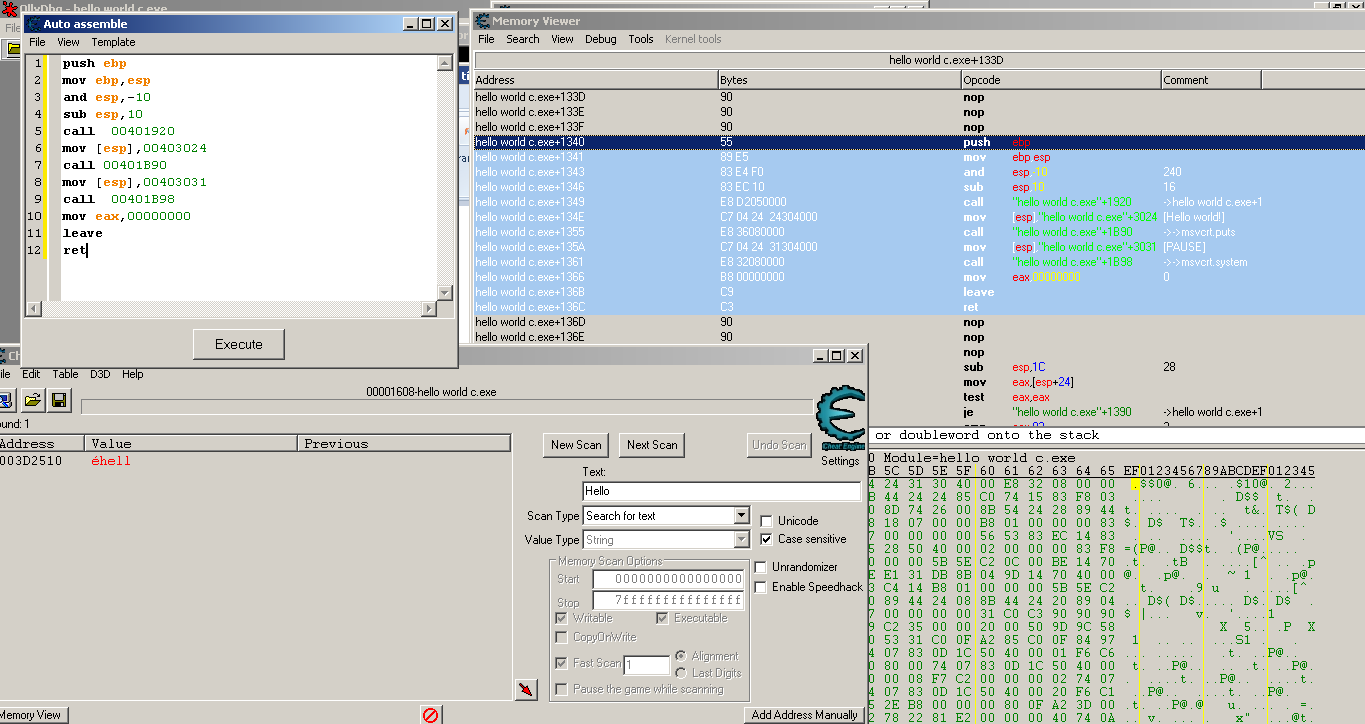
Task: Click the Auto assemble horizontal scrollbar track
Action: click(x=231, y=309)
